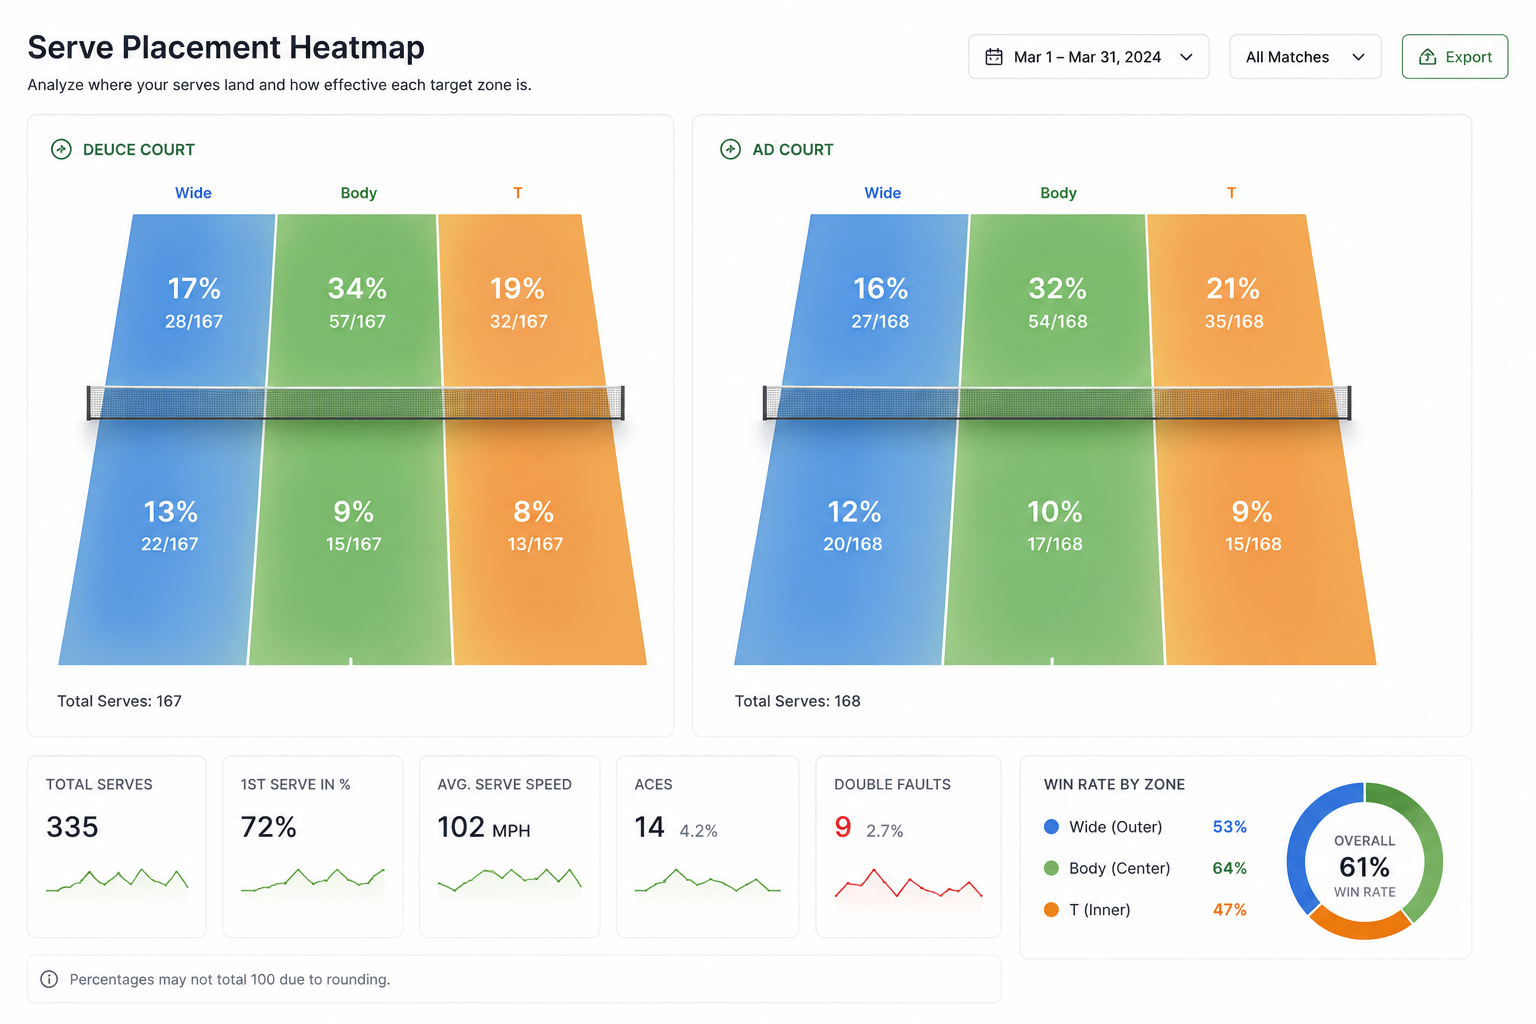Viewport: 1536px width, 1024px height.
Task: Expand the All Matches filter dropdown
Action: (1305, 57)
